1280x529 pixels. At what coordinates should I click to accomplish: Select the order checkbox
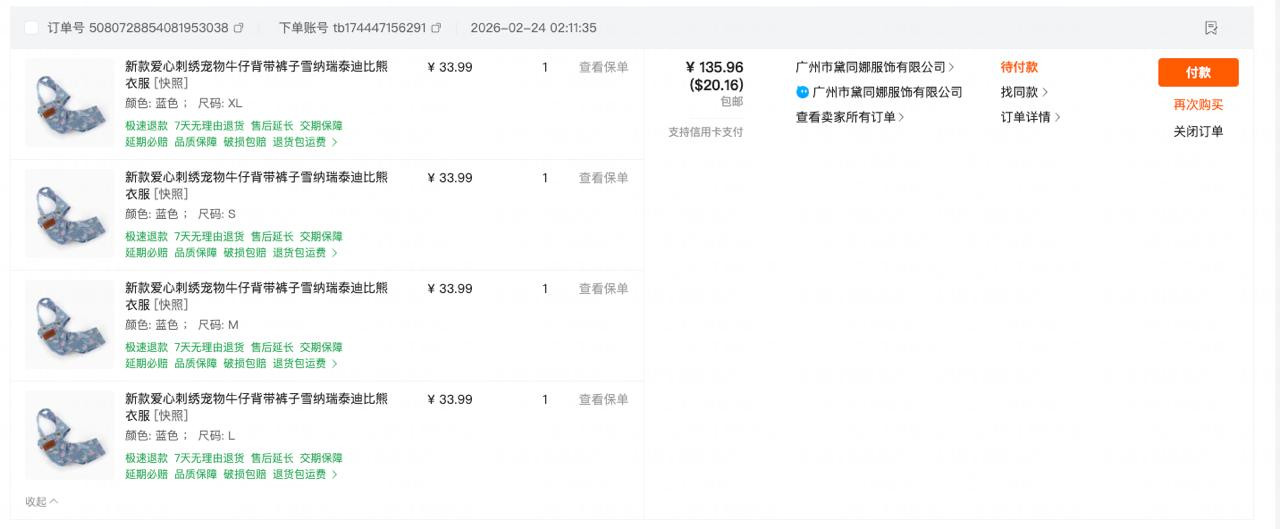[x=32, y=28]
